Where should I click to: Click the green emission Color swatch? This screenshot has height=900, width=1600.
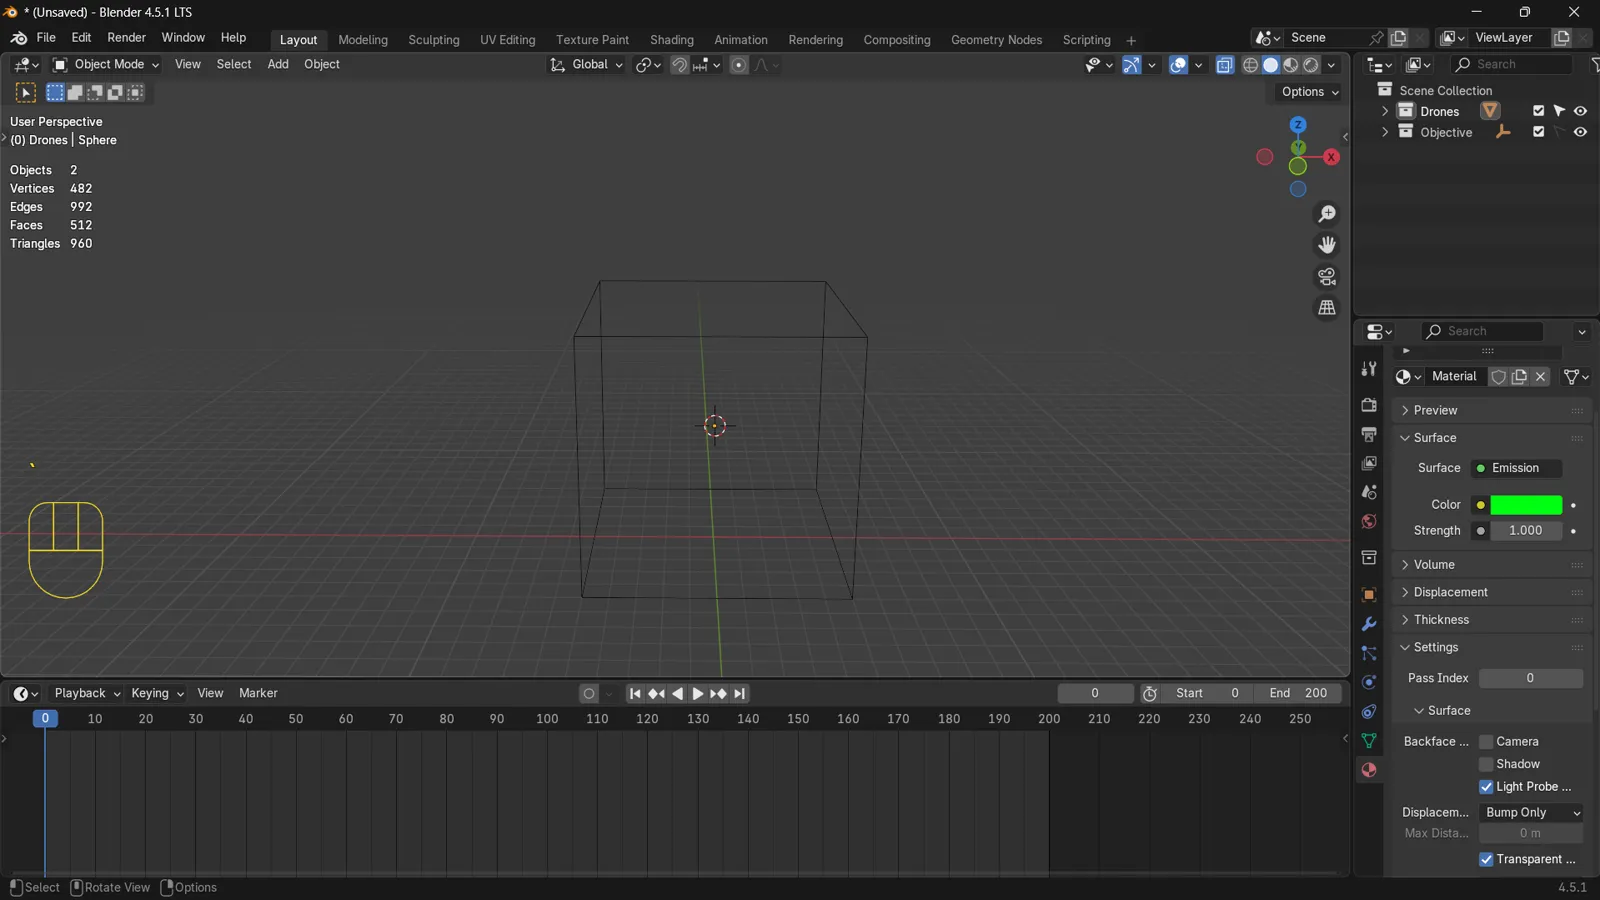[1526, 505]
